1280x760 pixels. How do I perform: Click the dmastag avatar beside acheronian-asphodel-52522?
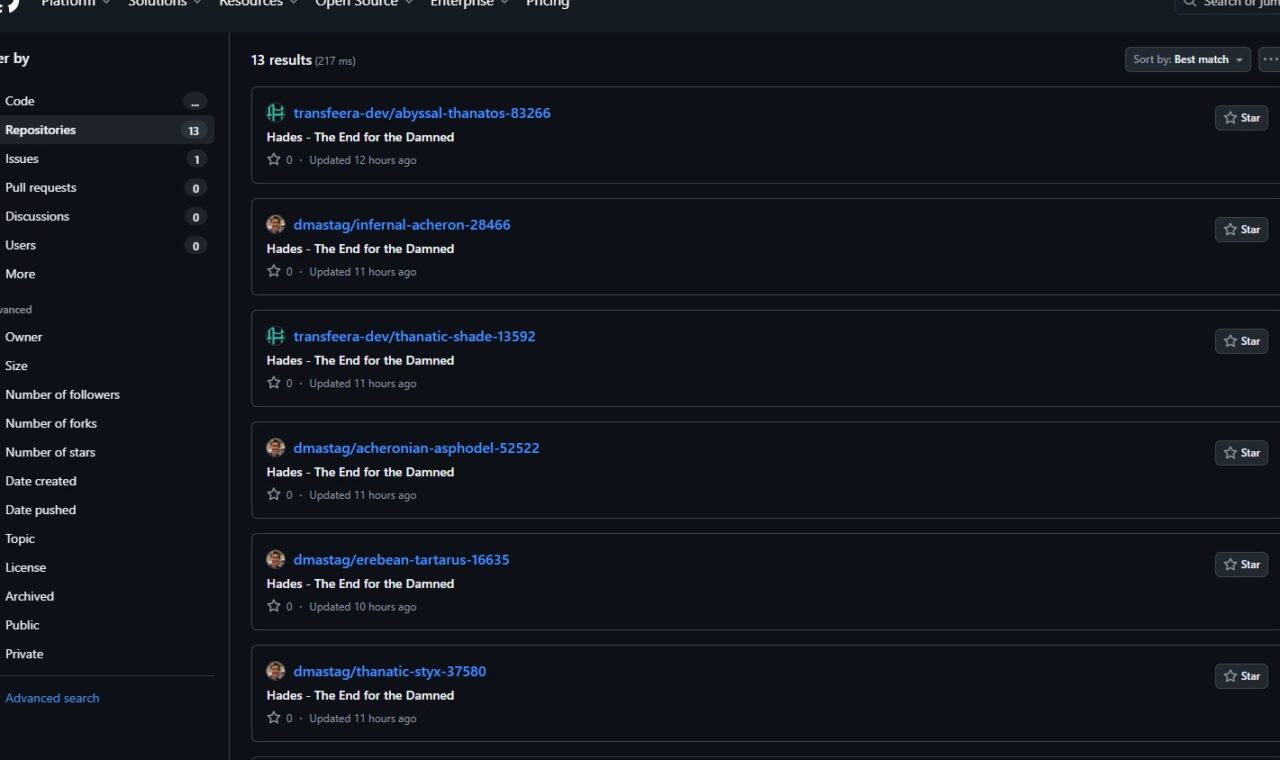tap(276, 448)
